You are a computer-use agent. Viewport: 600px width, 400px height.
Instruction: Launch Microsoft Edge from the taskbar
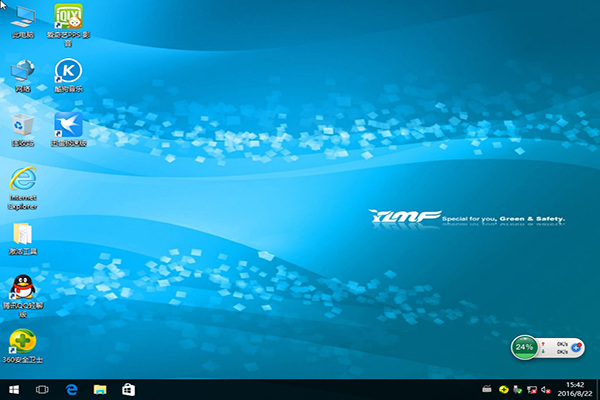click(72, 390)
